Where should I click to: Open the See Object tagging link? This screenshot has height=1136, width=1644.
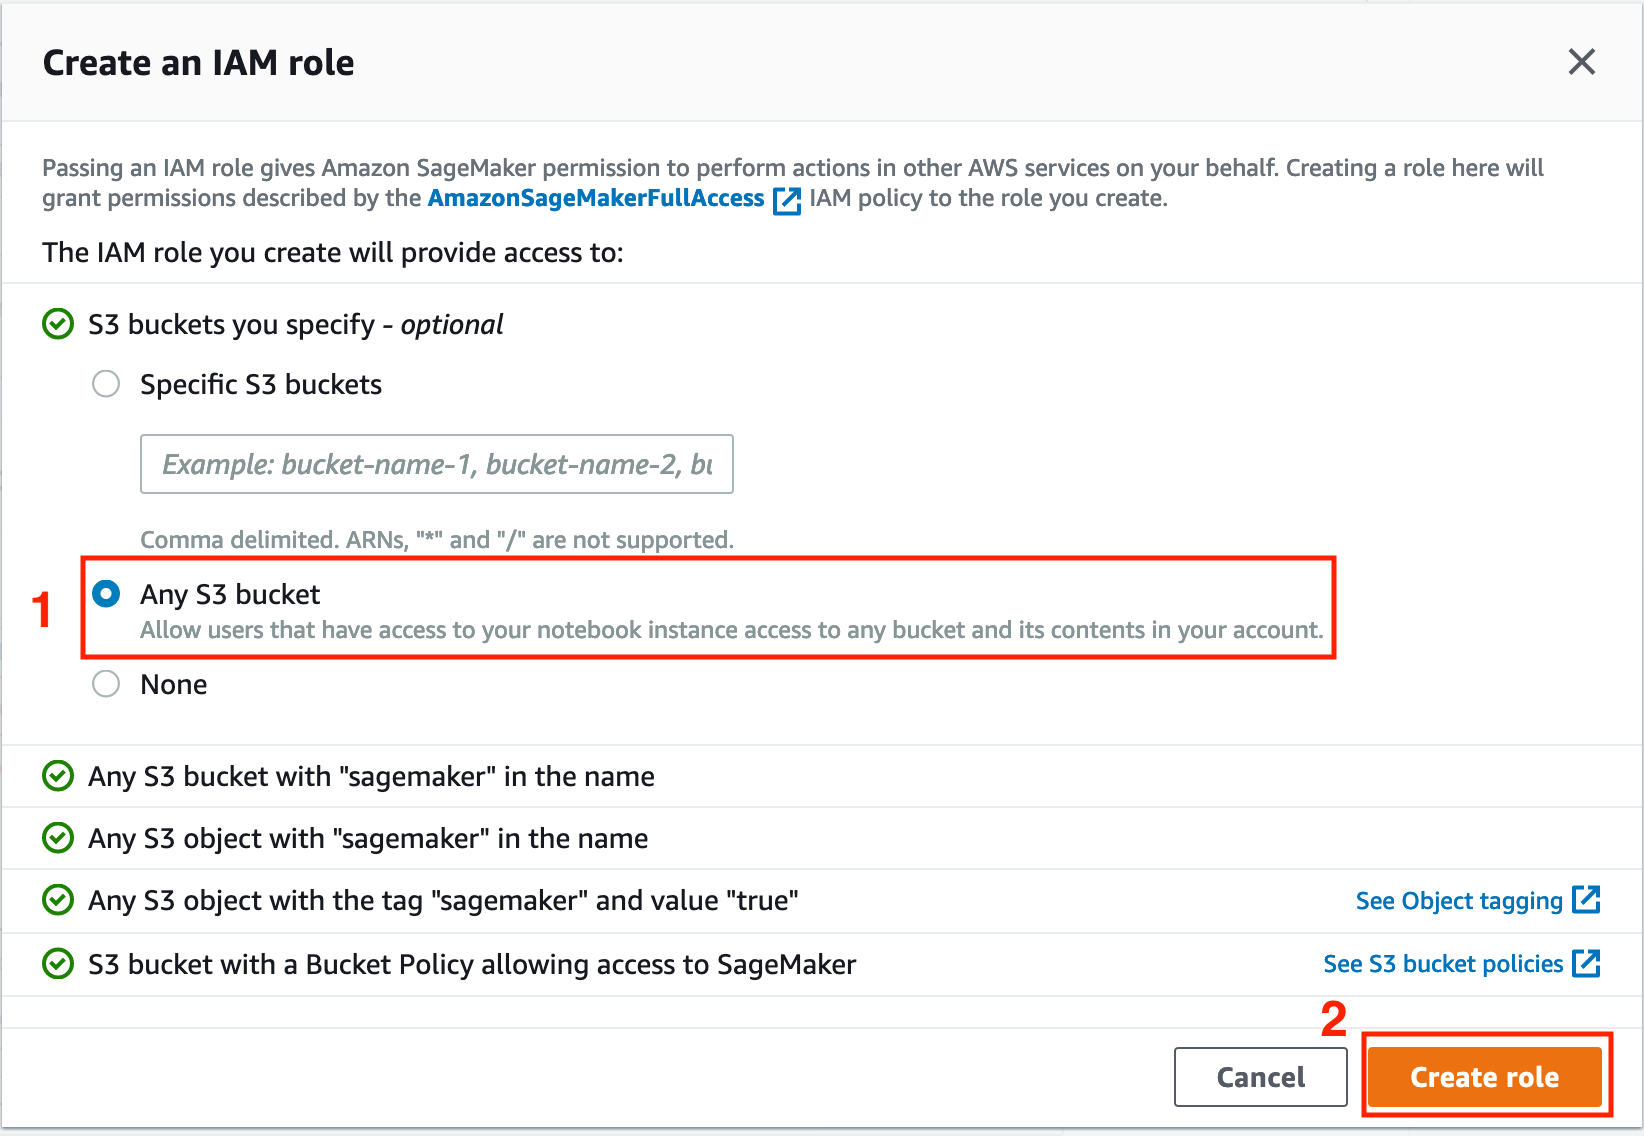pos(1459,901)
